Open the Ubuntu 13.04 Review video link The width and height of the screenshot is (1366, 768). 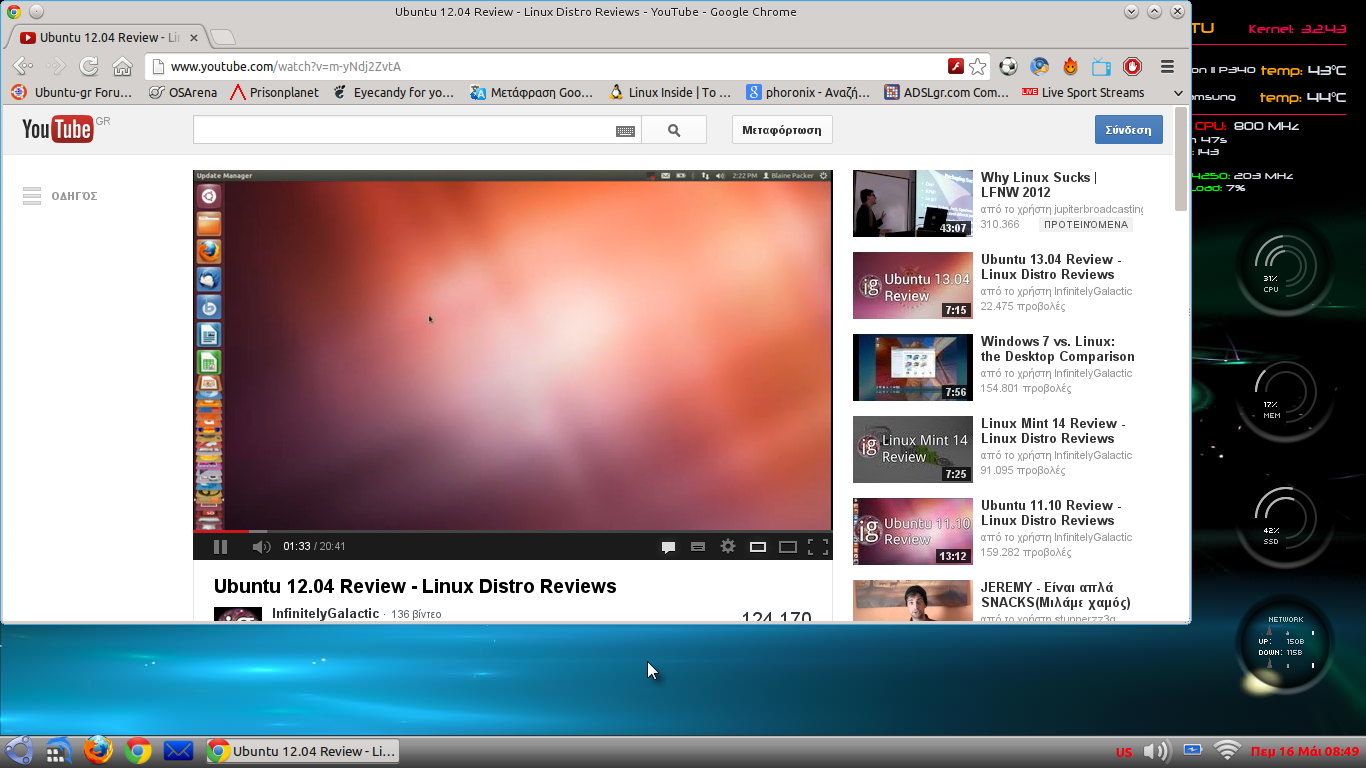click(x=1050, y=267)
